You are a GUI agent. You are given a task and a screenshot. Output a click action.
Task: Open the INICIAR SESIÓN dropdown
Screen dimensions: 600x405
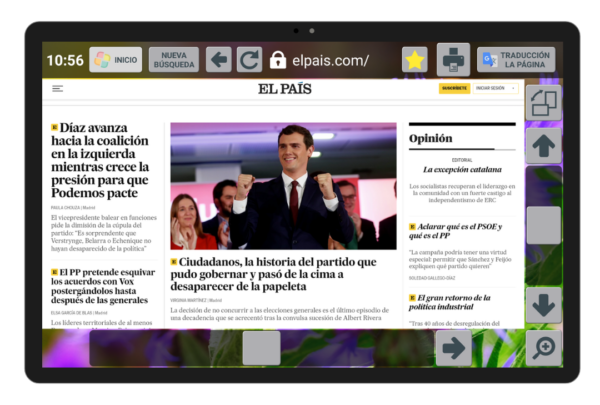tap(492, 88)
